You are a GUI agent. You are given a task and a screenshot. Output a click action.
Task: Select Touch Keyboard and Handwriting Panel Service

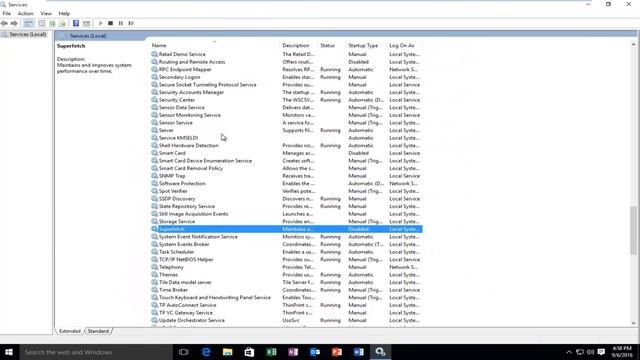(286, 298)
